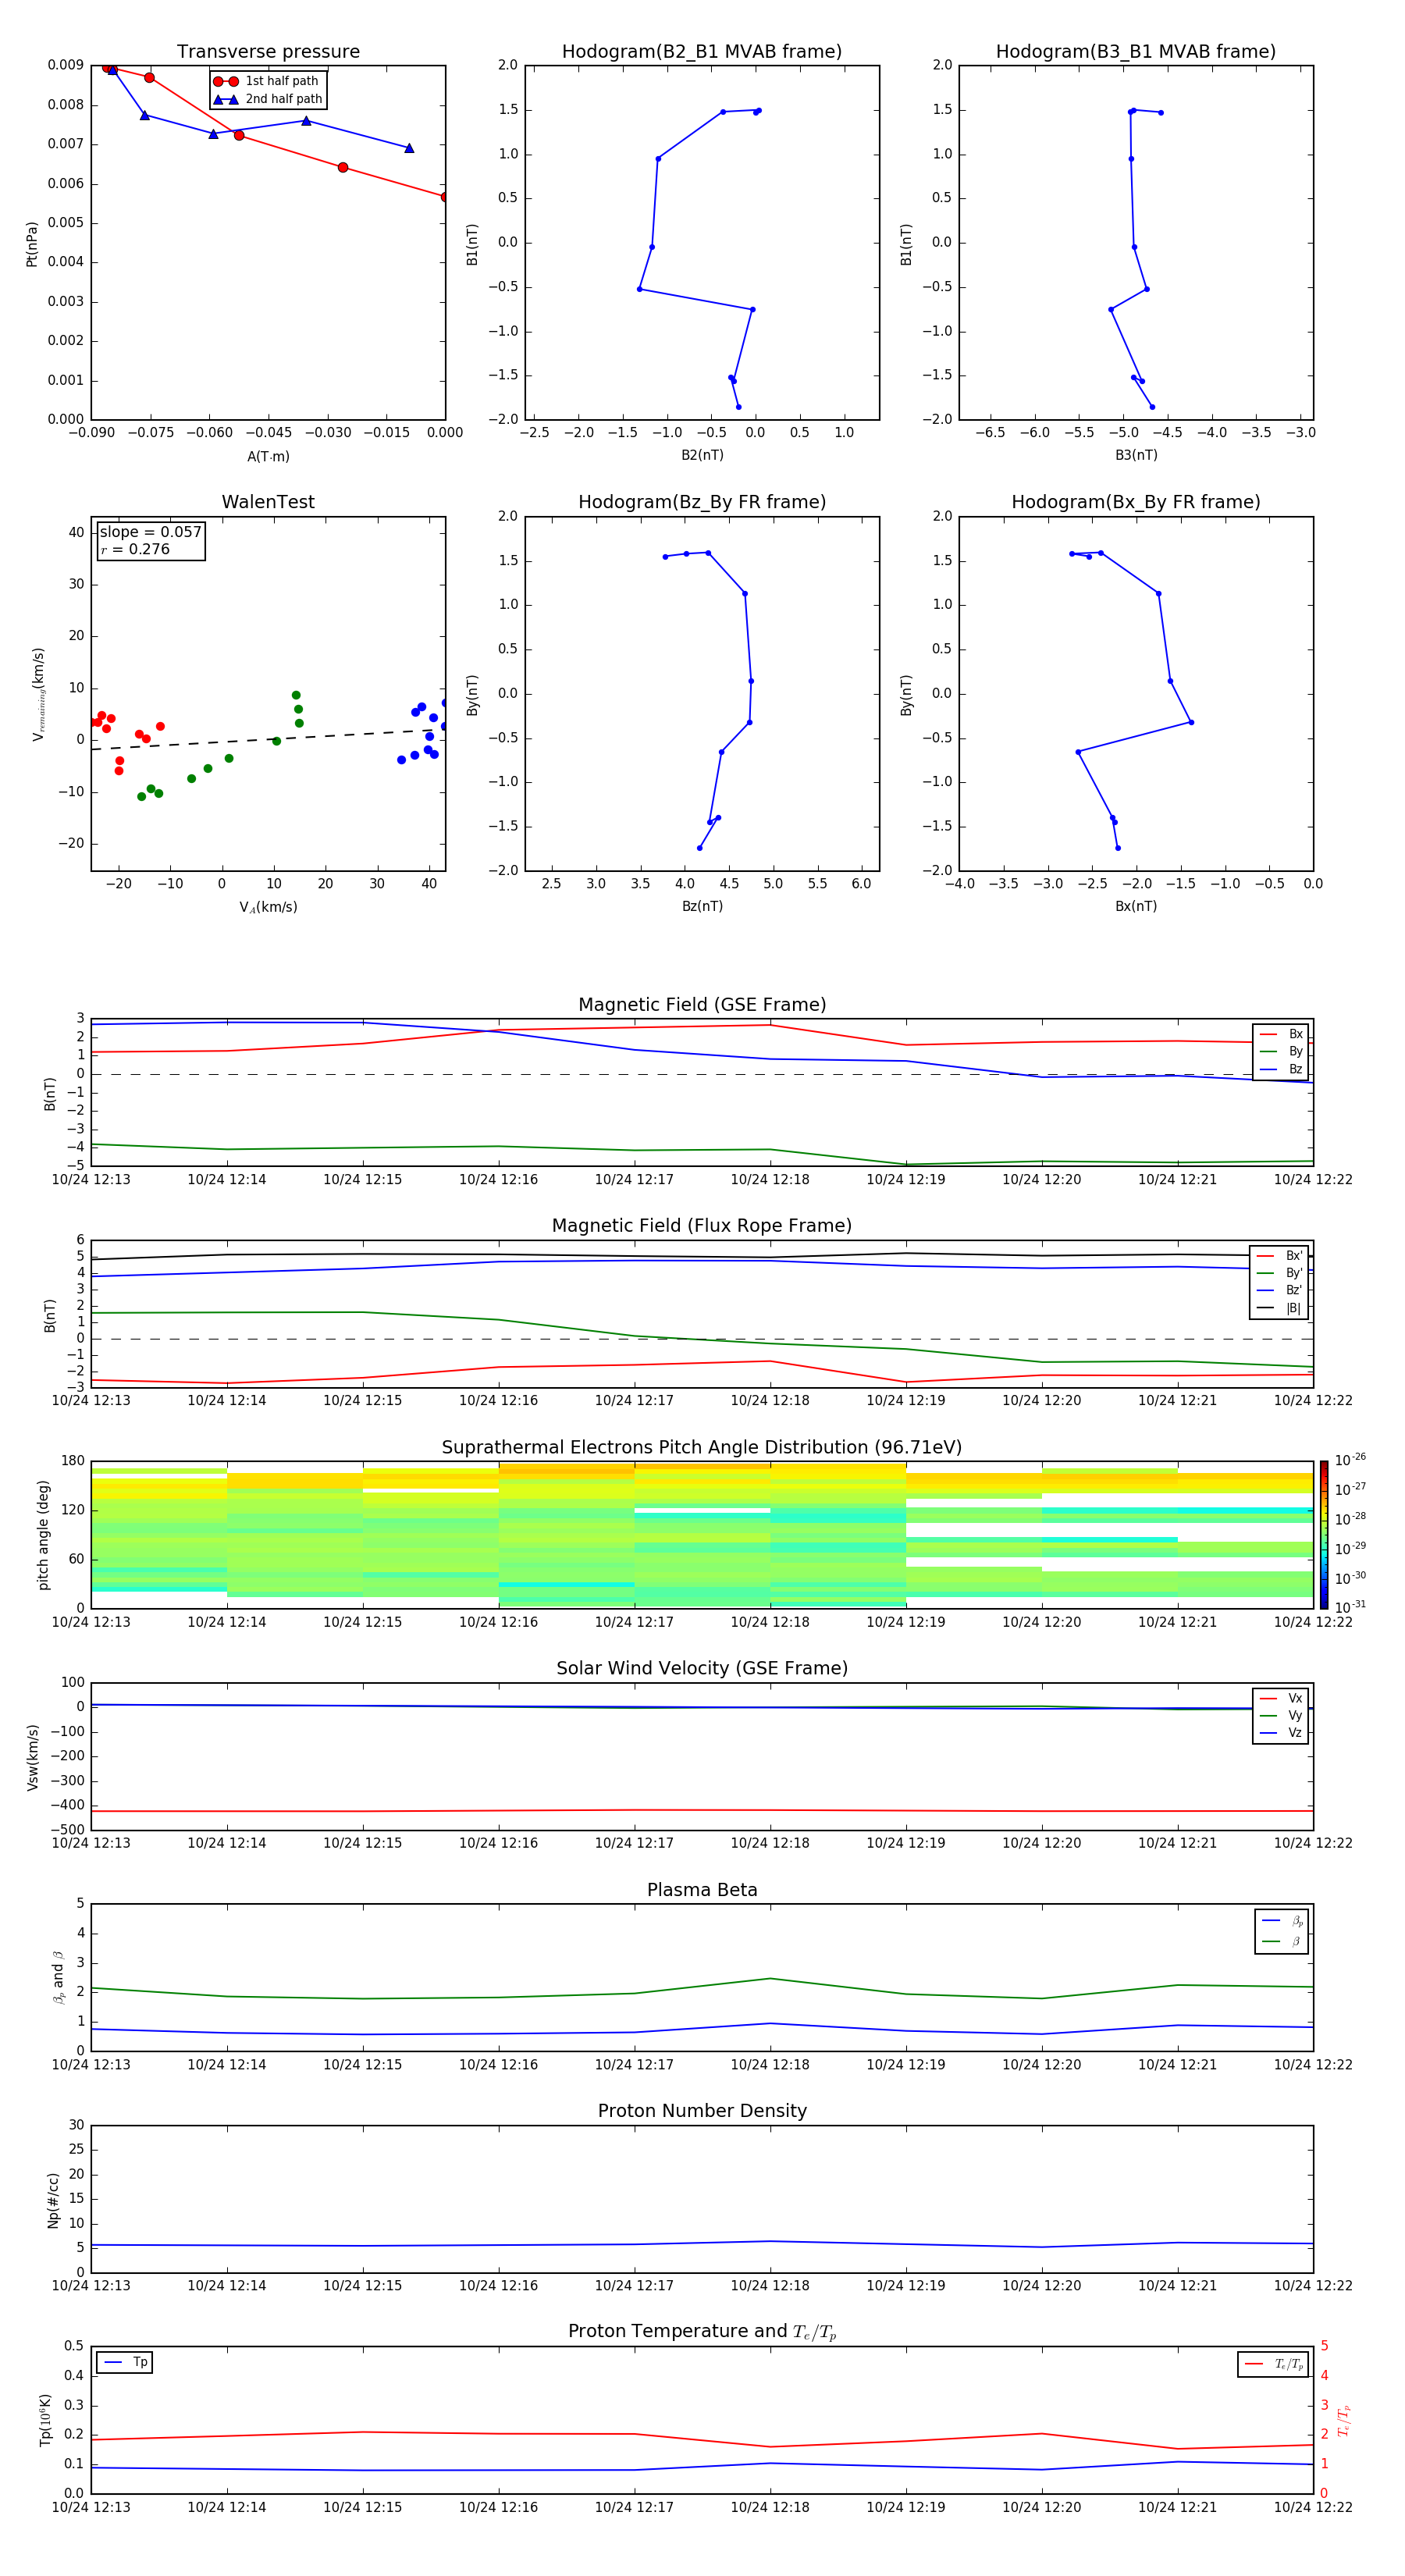Click the "Hodogram(B2_B1 MVAB frame)" title
Viewport: 1405px width, 2576px height.
point(702,52)
